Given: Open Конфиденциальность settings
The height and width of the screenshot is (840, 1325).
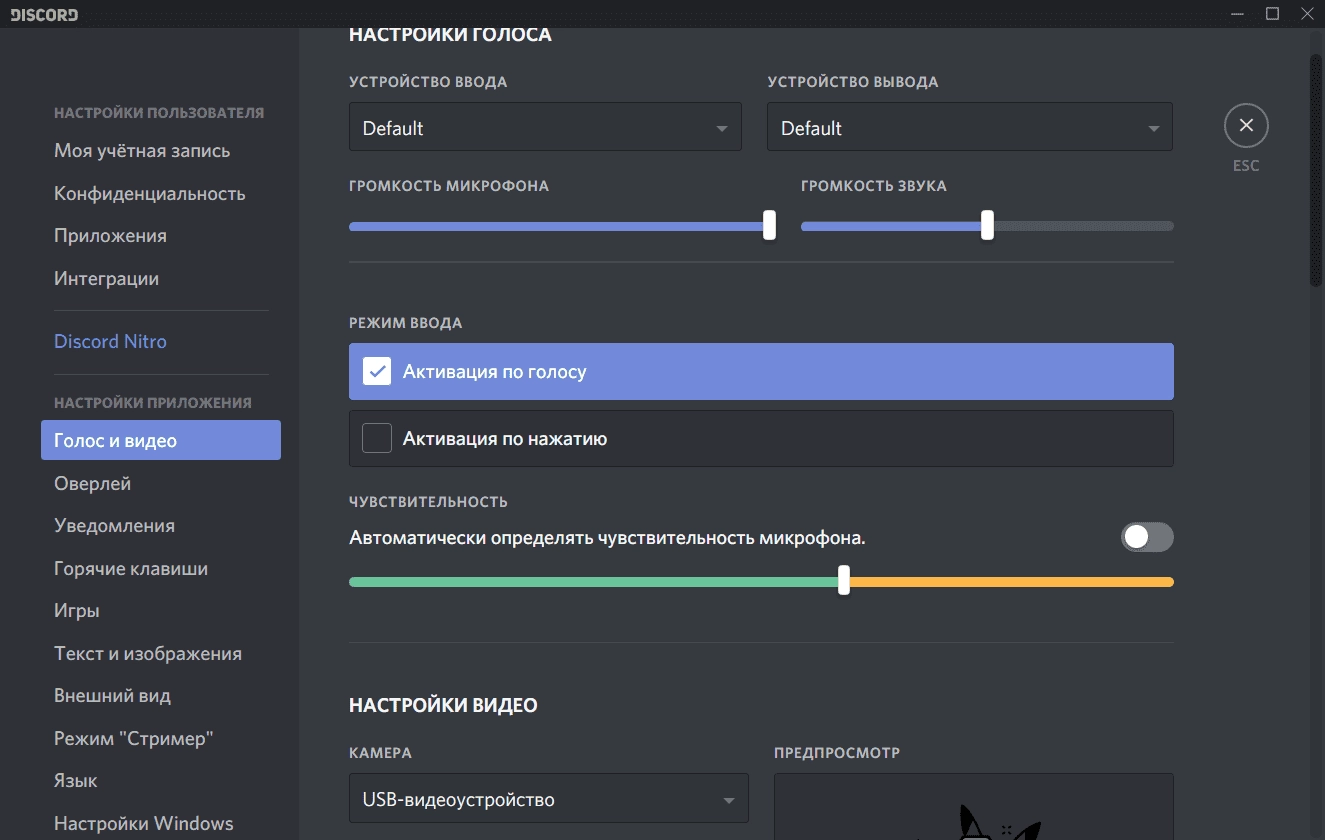Looking at the screenshot, I should (150, 193).
